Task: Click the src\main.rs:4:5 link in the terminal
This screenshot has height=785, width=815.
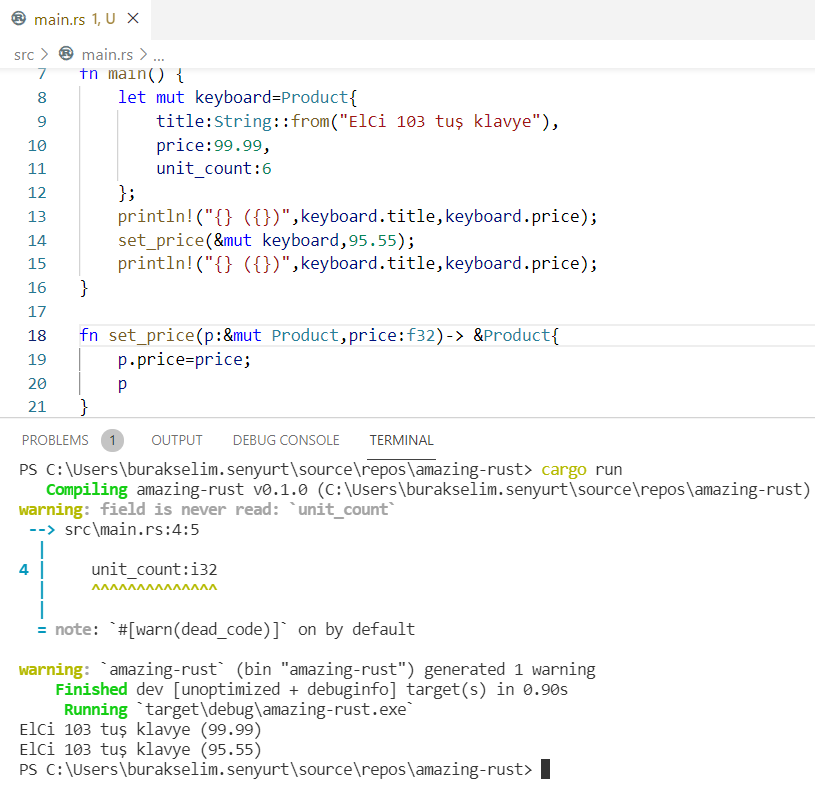Action: (x=132, y=530)
